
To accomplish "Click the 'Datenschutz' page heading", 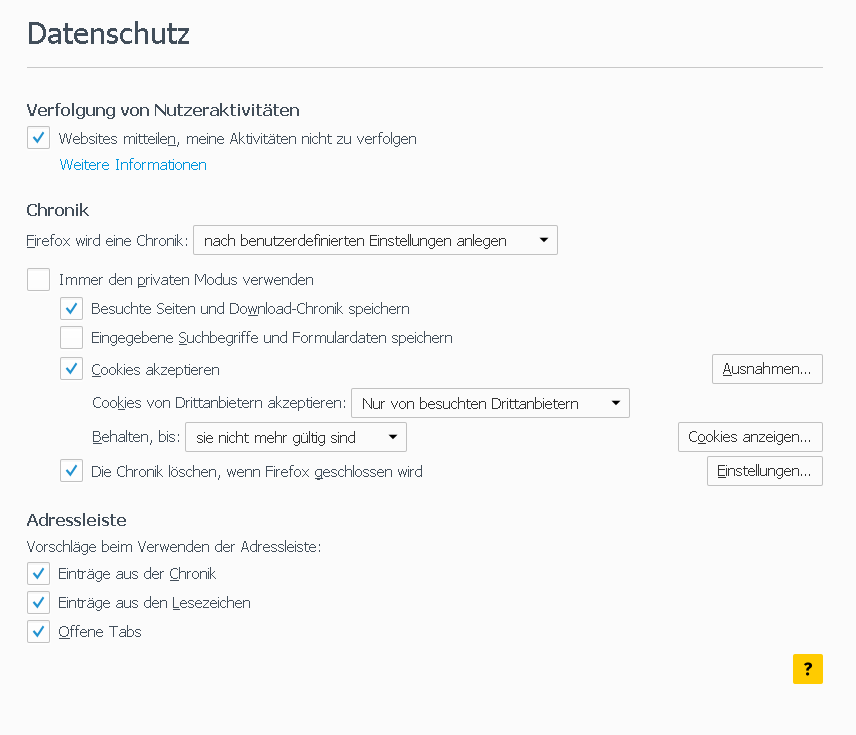I will (108, 33).
